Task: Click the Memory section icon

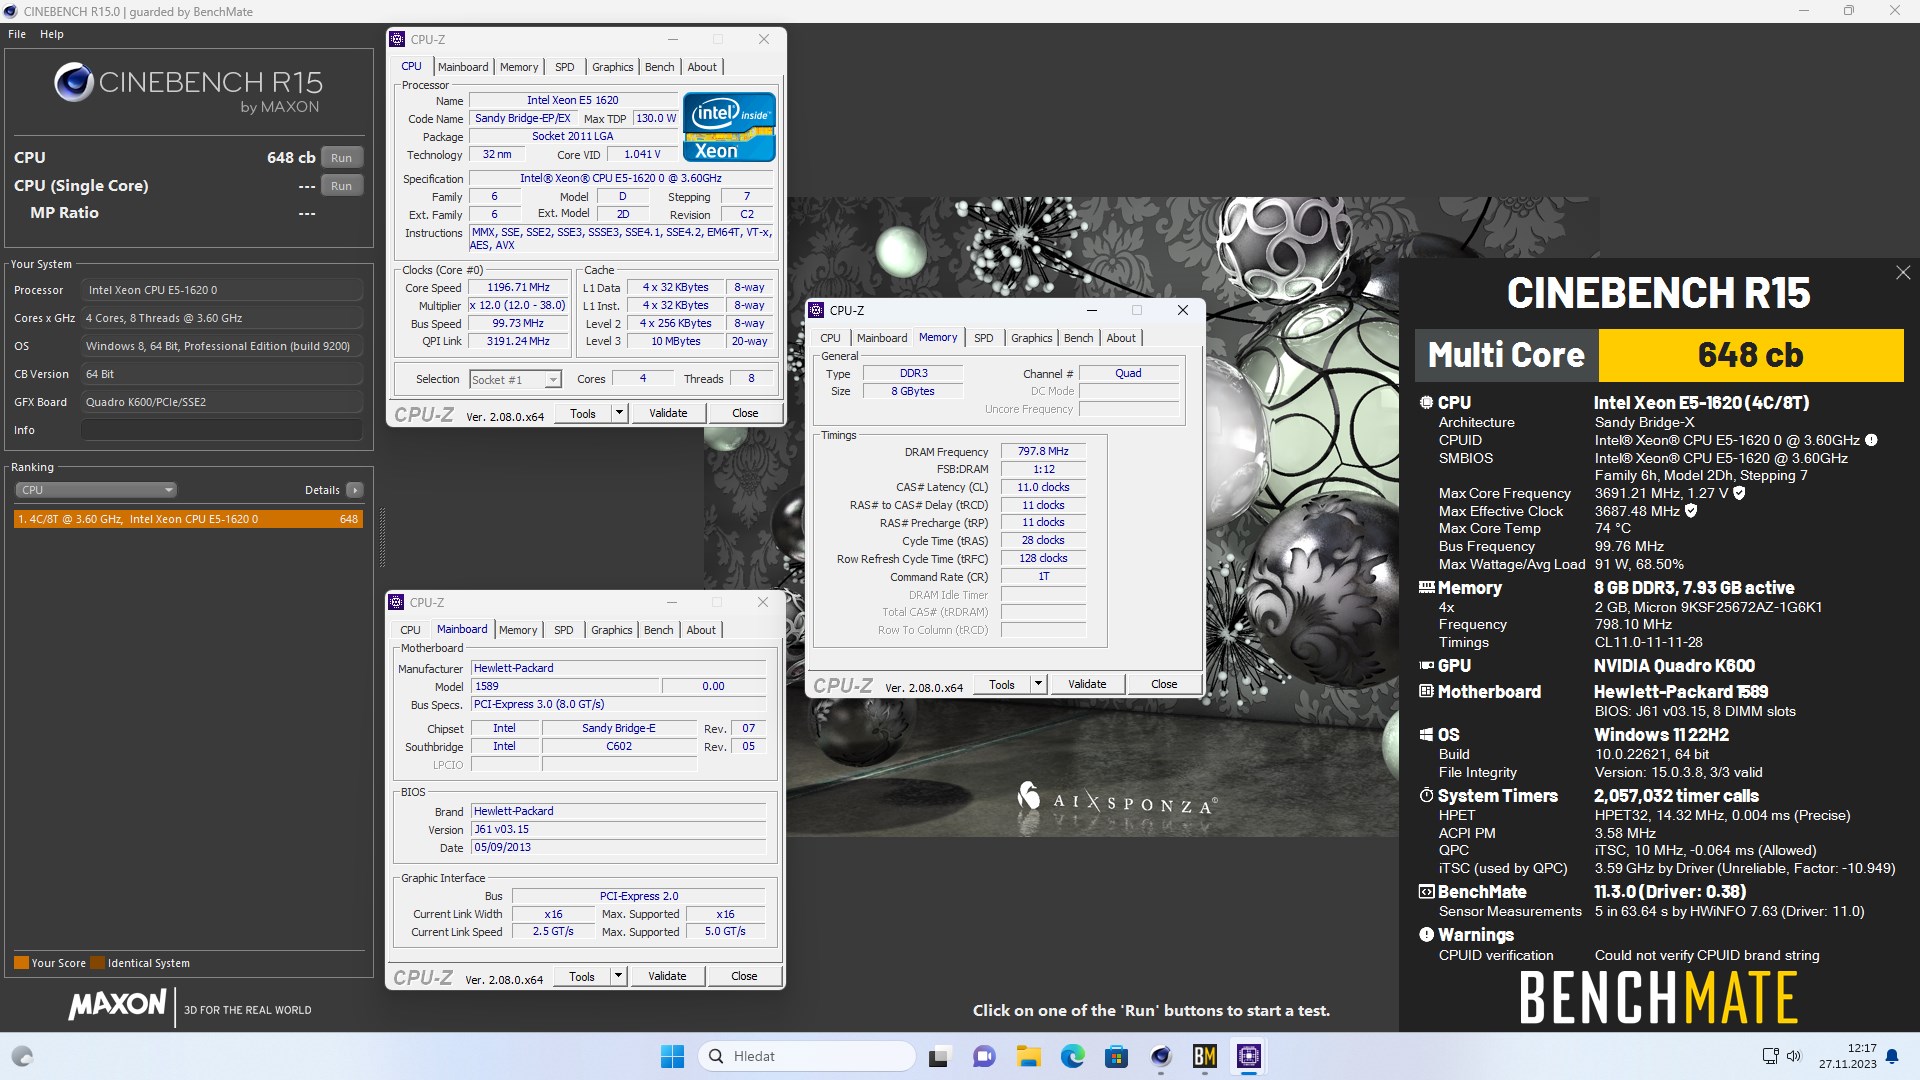Action: (1427, 588)
